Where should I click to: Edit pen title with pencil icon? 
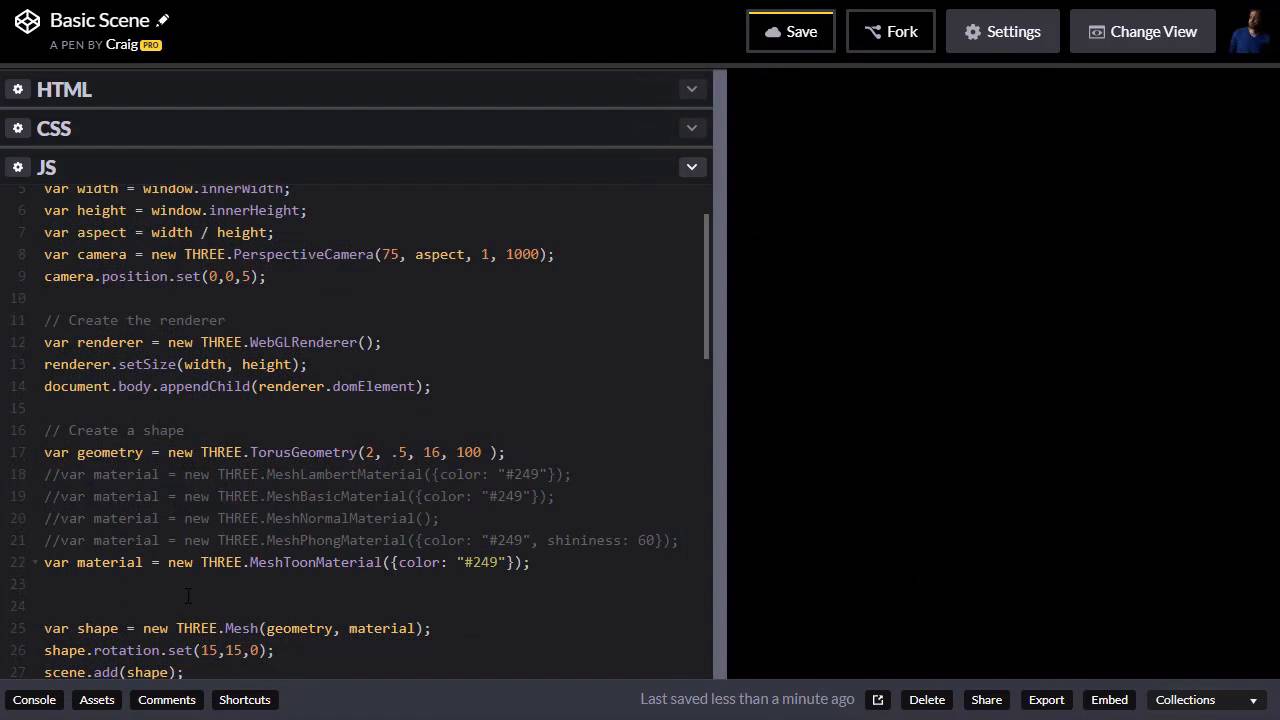pyautogui.click(x=163, y=20)
